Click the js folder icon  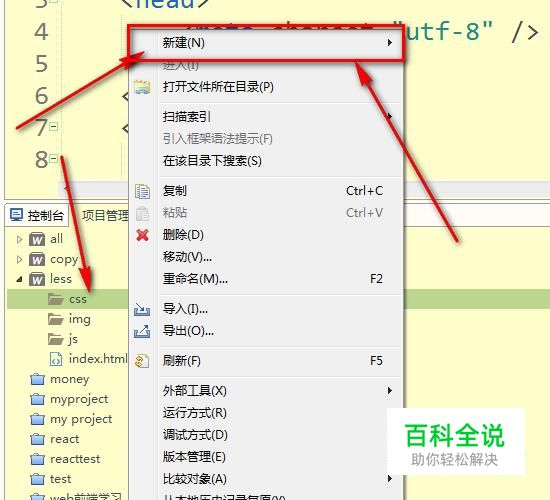tap(56, 339)
